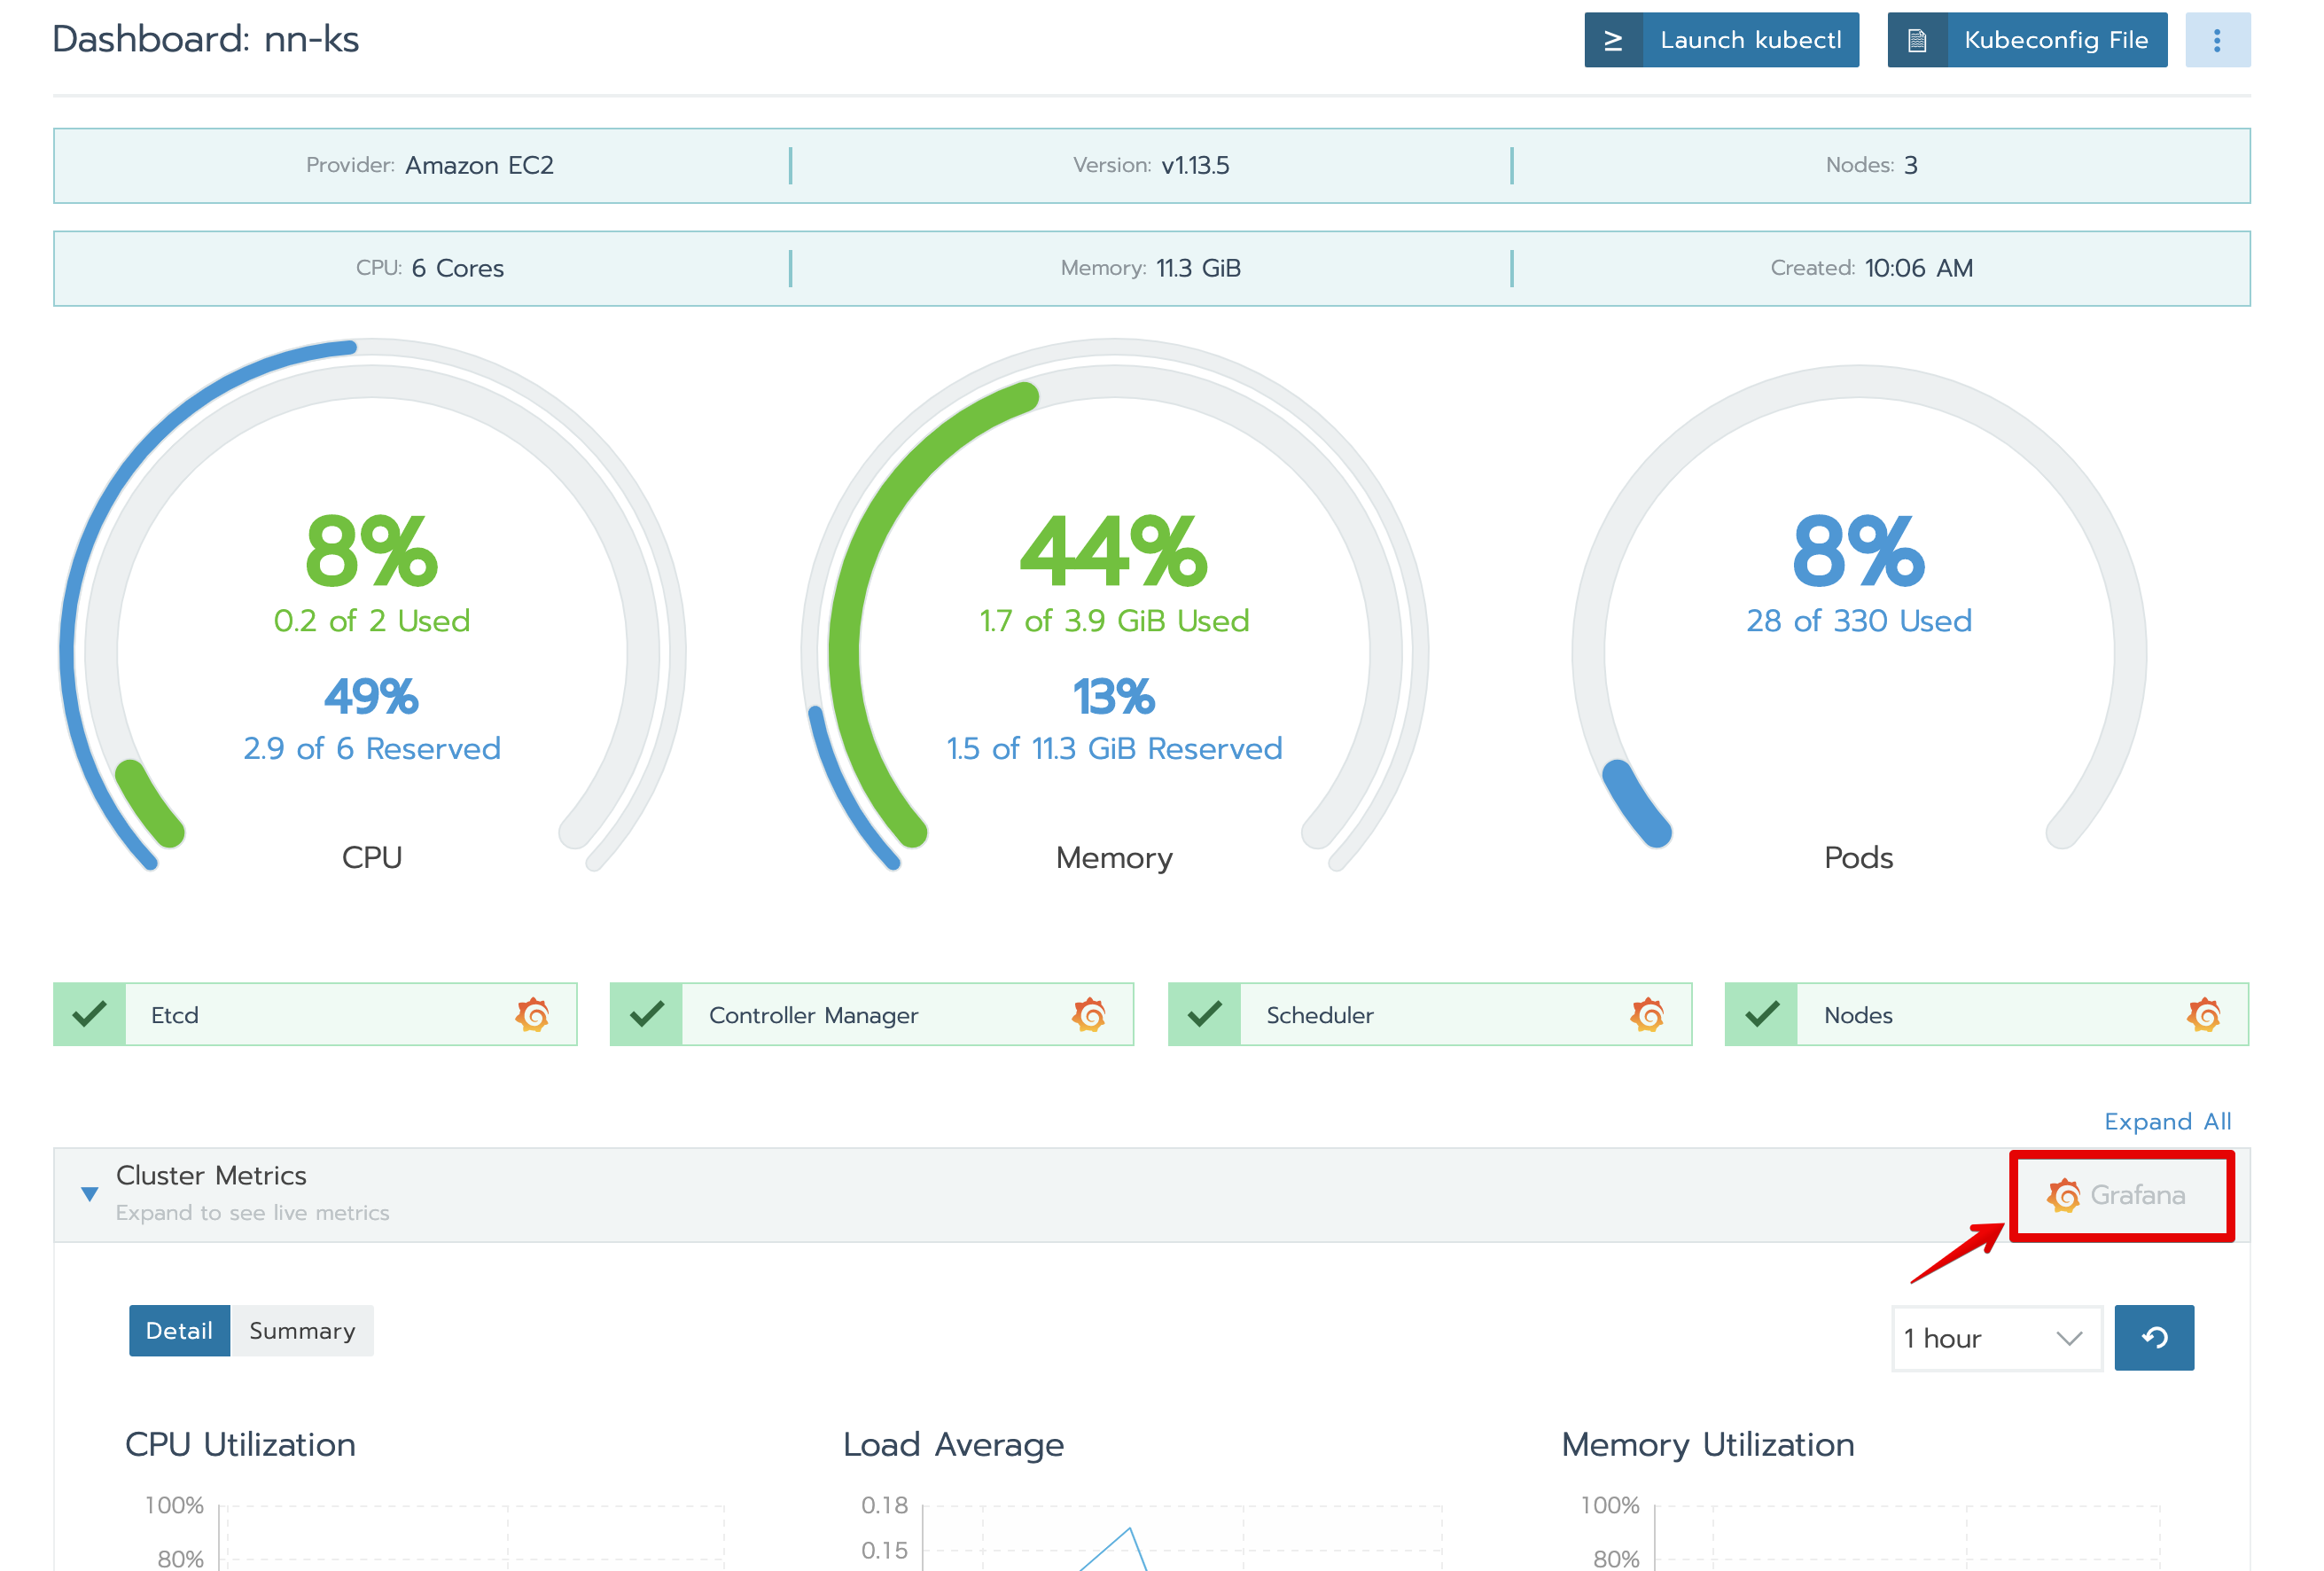Click the Scheduler status checkmark

pos(1205,1015)
